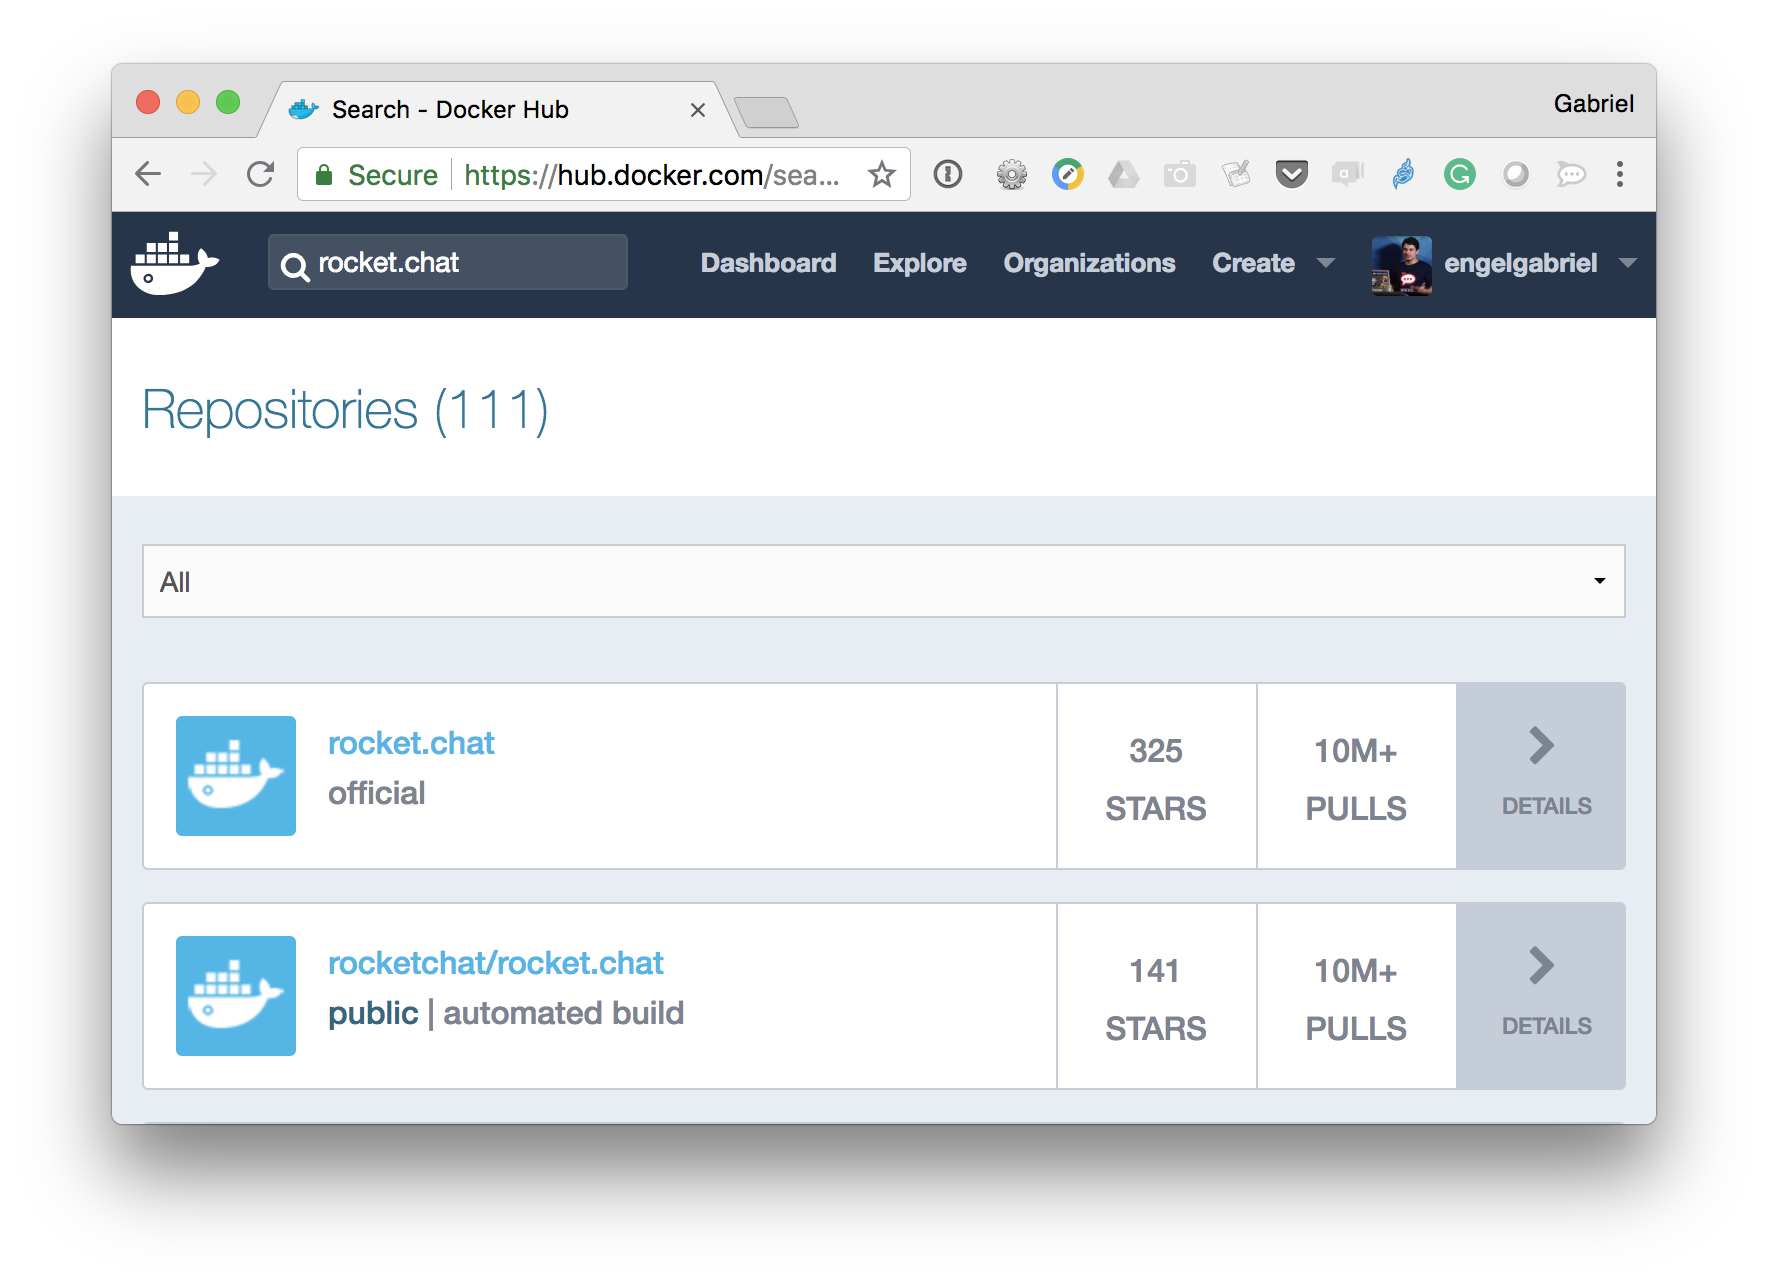The width and height of the screenshot is (1768, 1284).
Task: Open Organizations in the navbar
Action: [x=1089, y=263]
